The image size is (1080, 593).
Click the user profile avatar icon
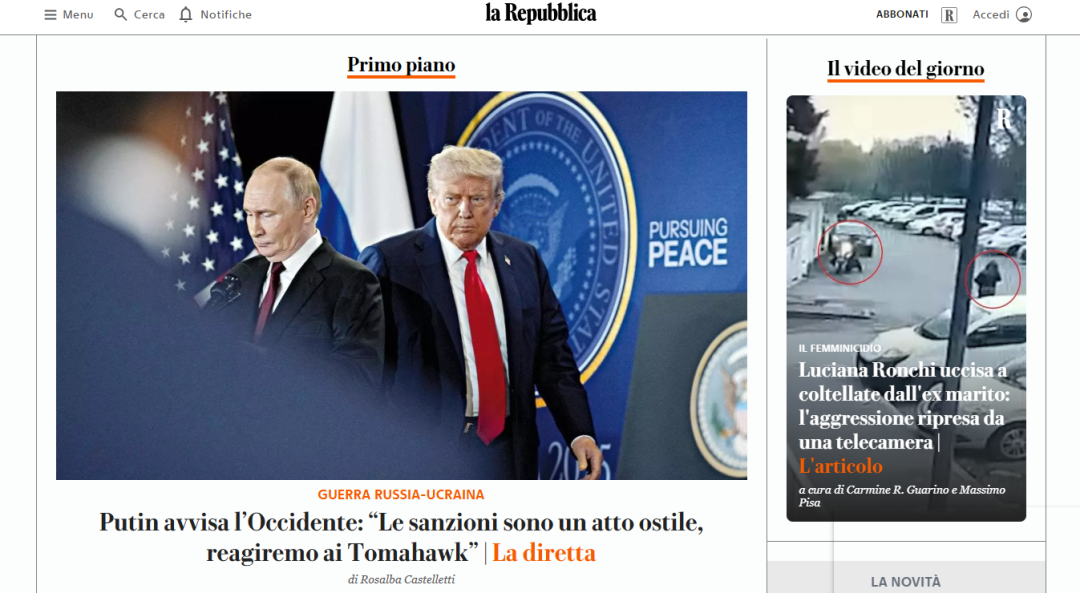pos(1024,14)
